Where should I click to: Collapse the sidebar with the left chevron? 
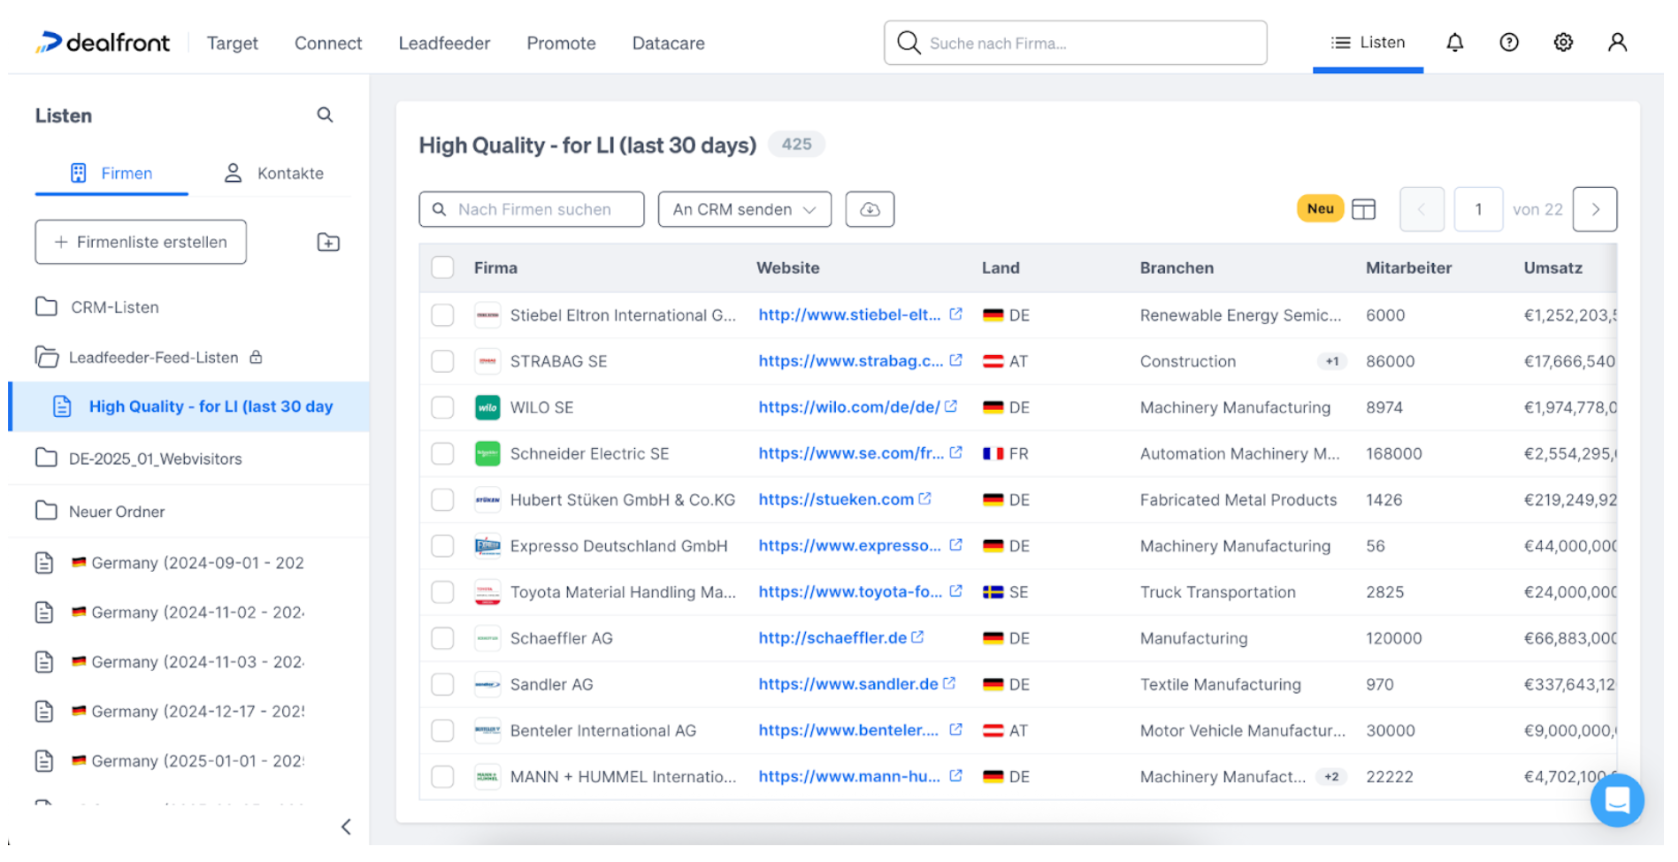[x=346, y=827]
